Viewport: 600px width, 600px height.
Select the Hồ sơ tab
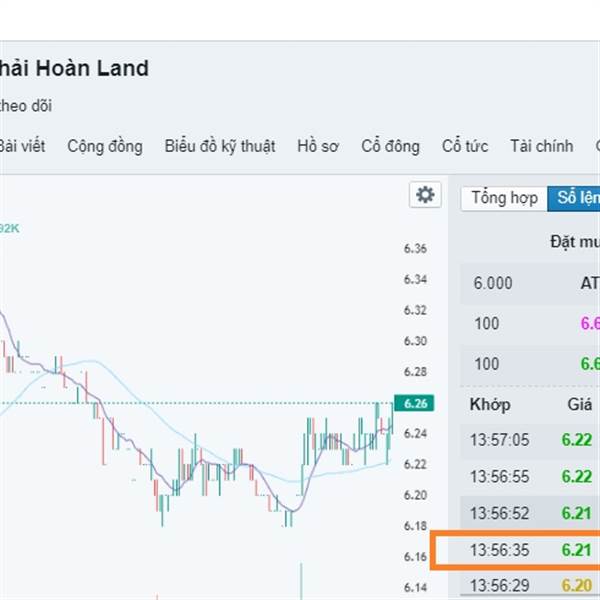(318, 146)
